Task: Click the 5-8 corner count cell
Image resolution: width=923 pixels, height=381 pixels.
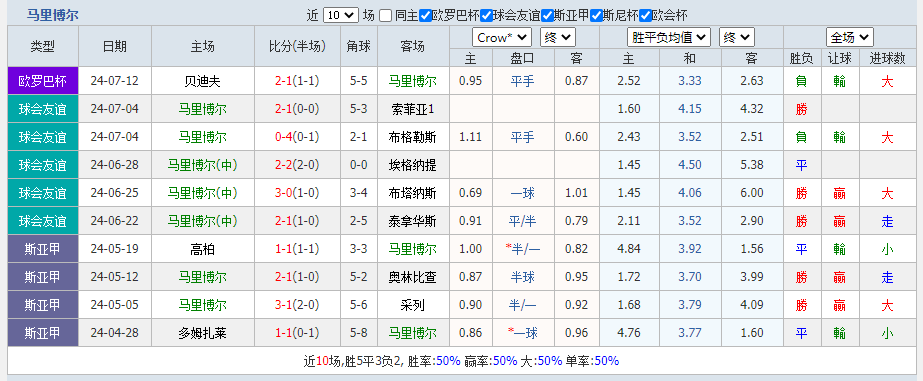Action: [x=359, y=333]
